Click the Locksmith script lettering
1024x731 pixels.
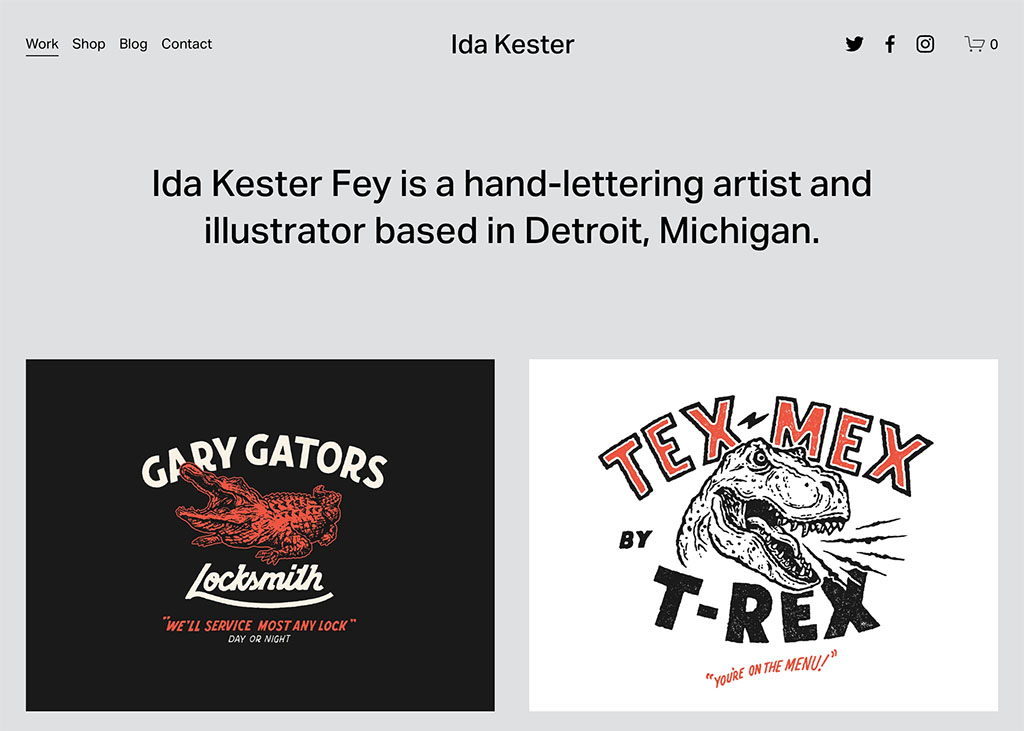[259, 582]
